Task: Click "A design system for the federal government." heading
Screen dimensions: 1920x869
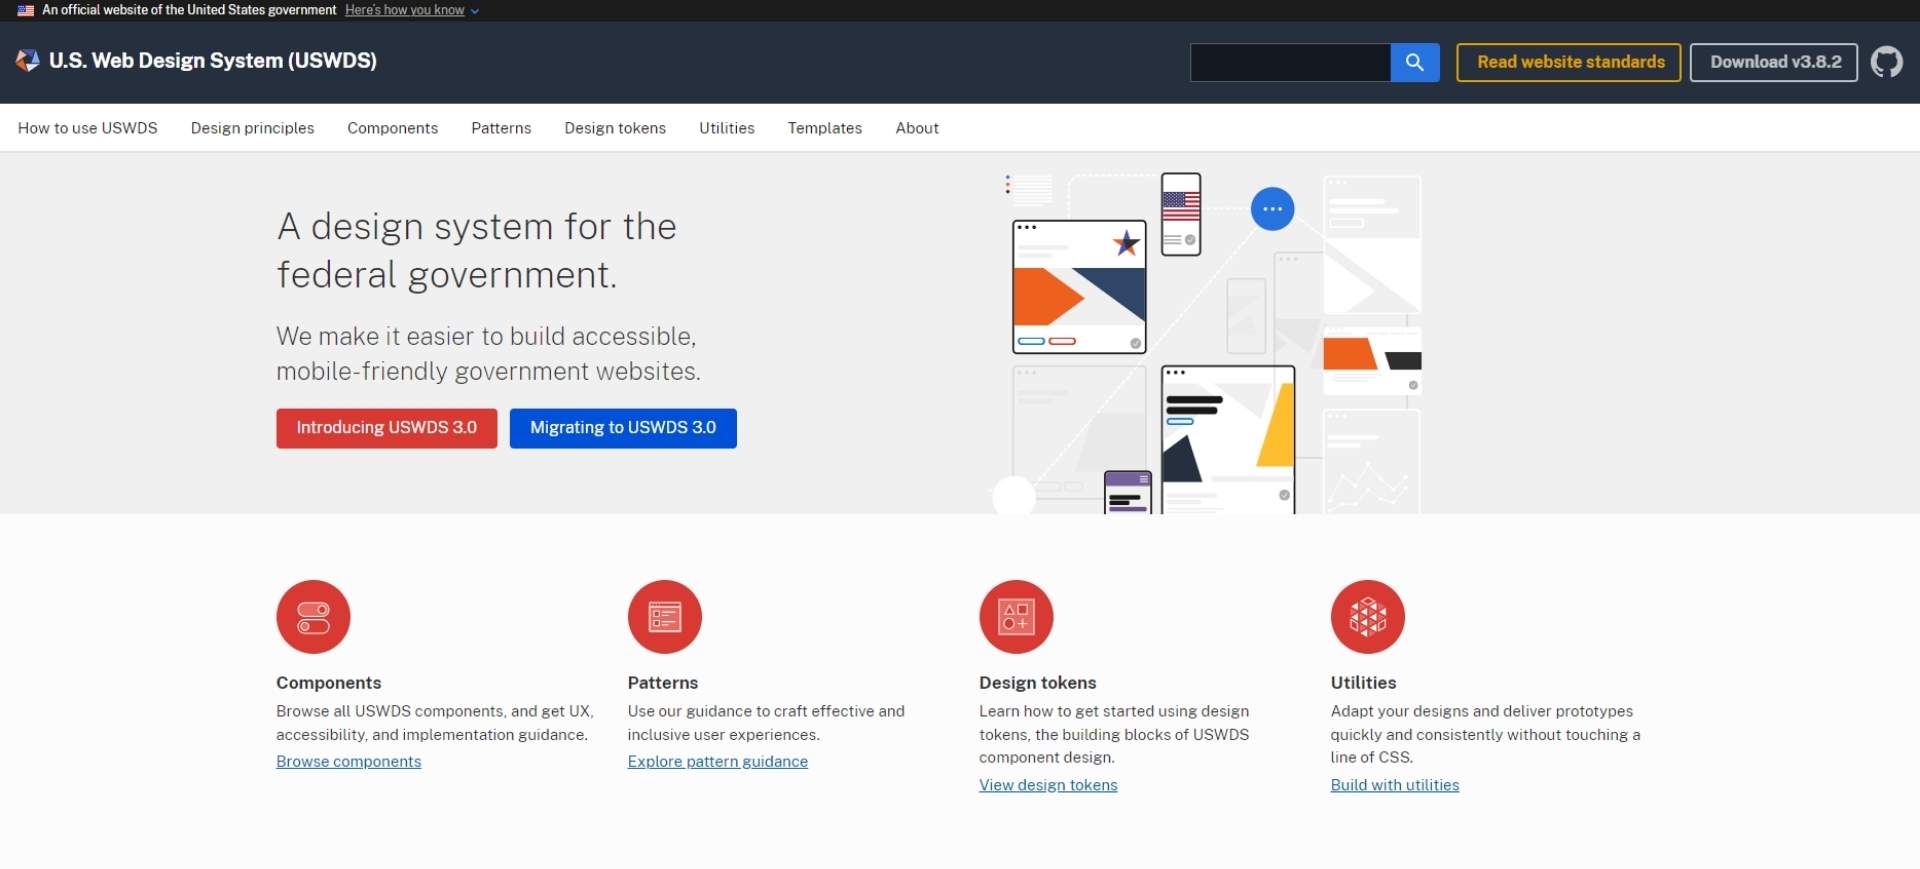Action: click(x=477, y=250)
